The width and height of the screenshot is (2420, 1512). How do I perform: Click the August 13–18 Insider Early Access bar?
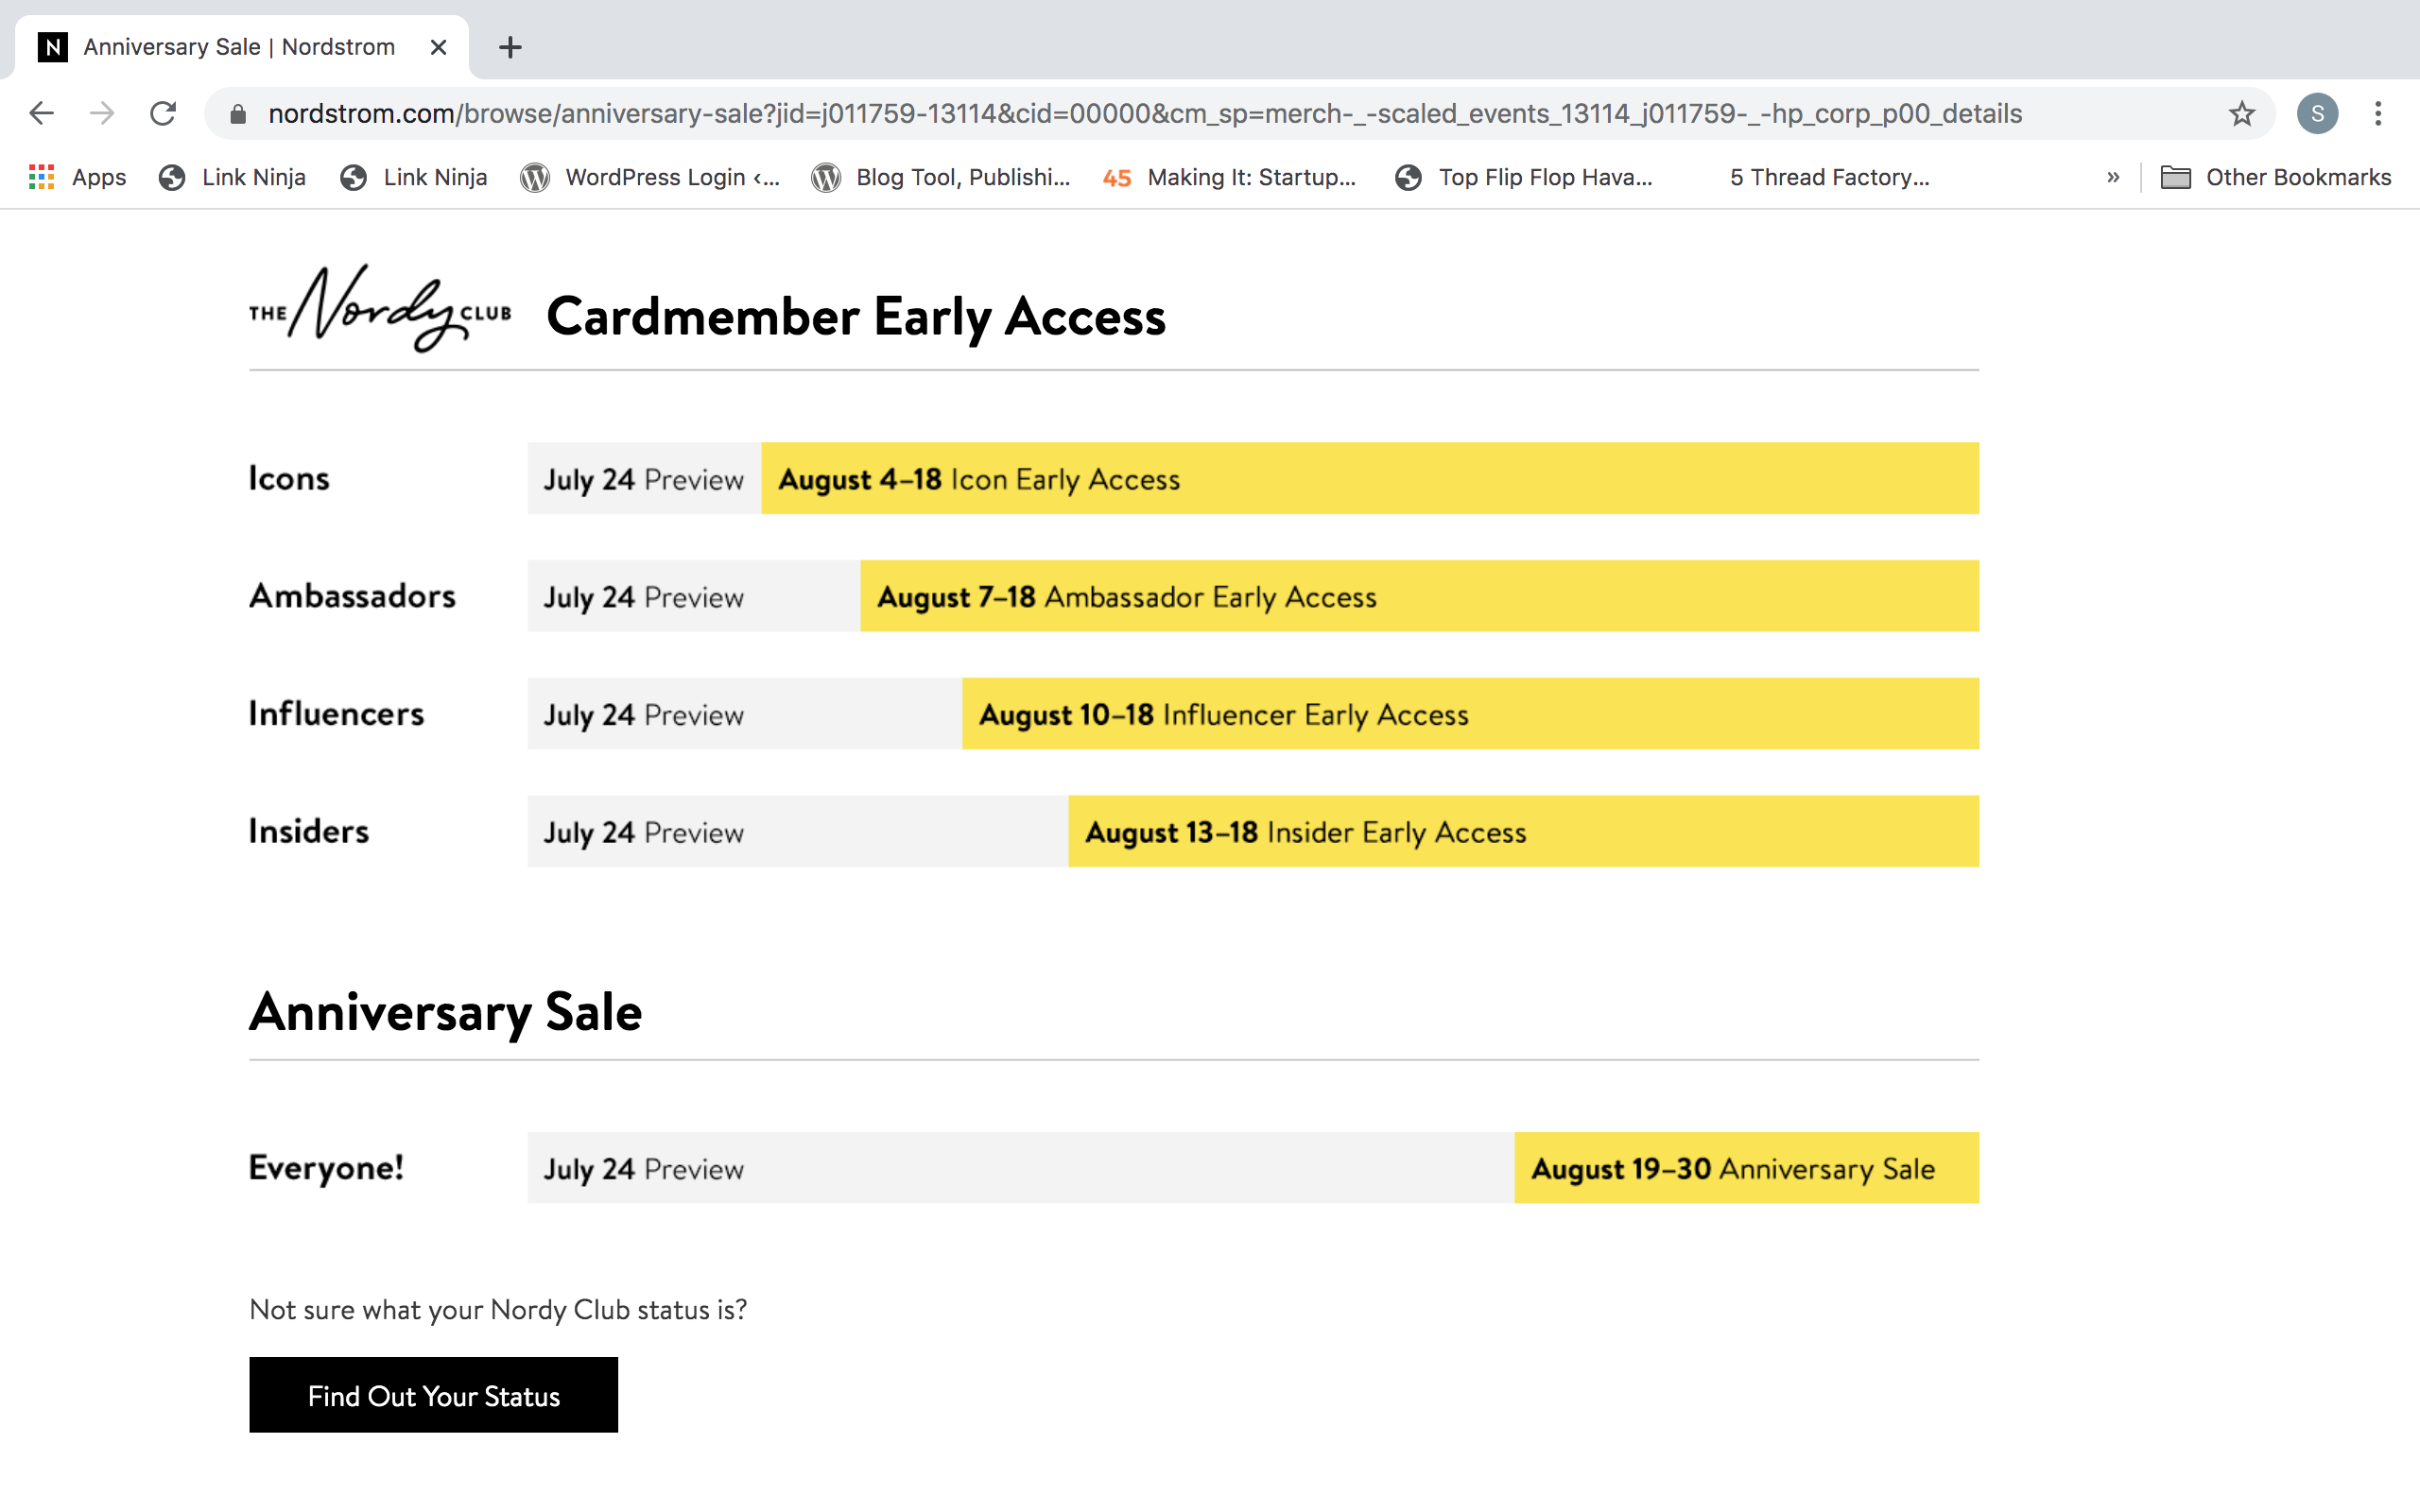[x=1523, y=832]
